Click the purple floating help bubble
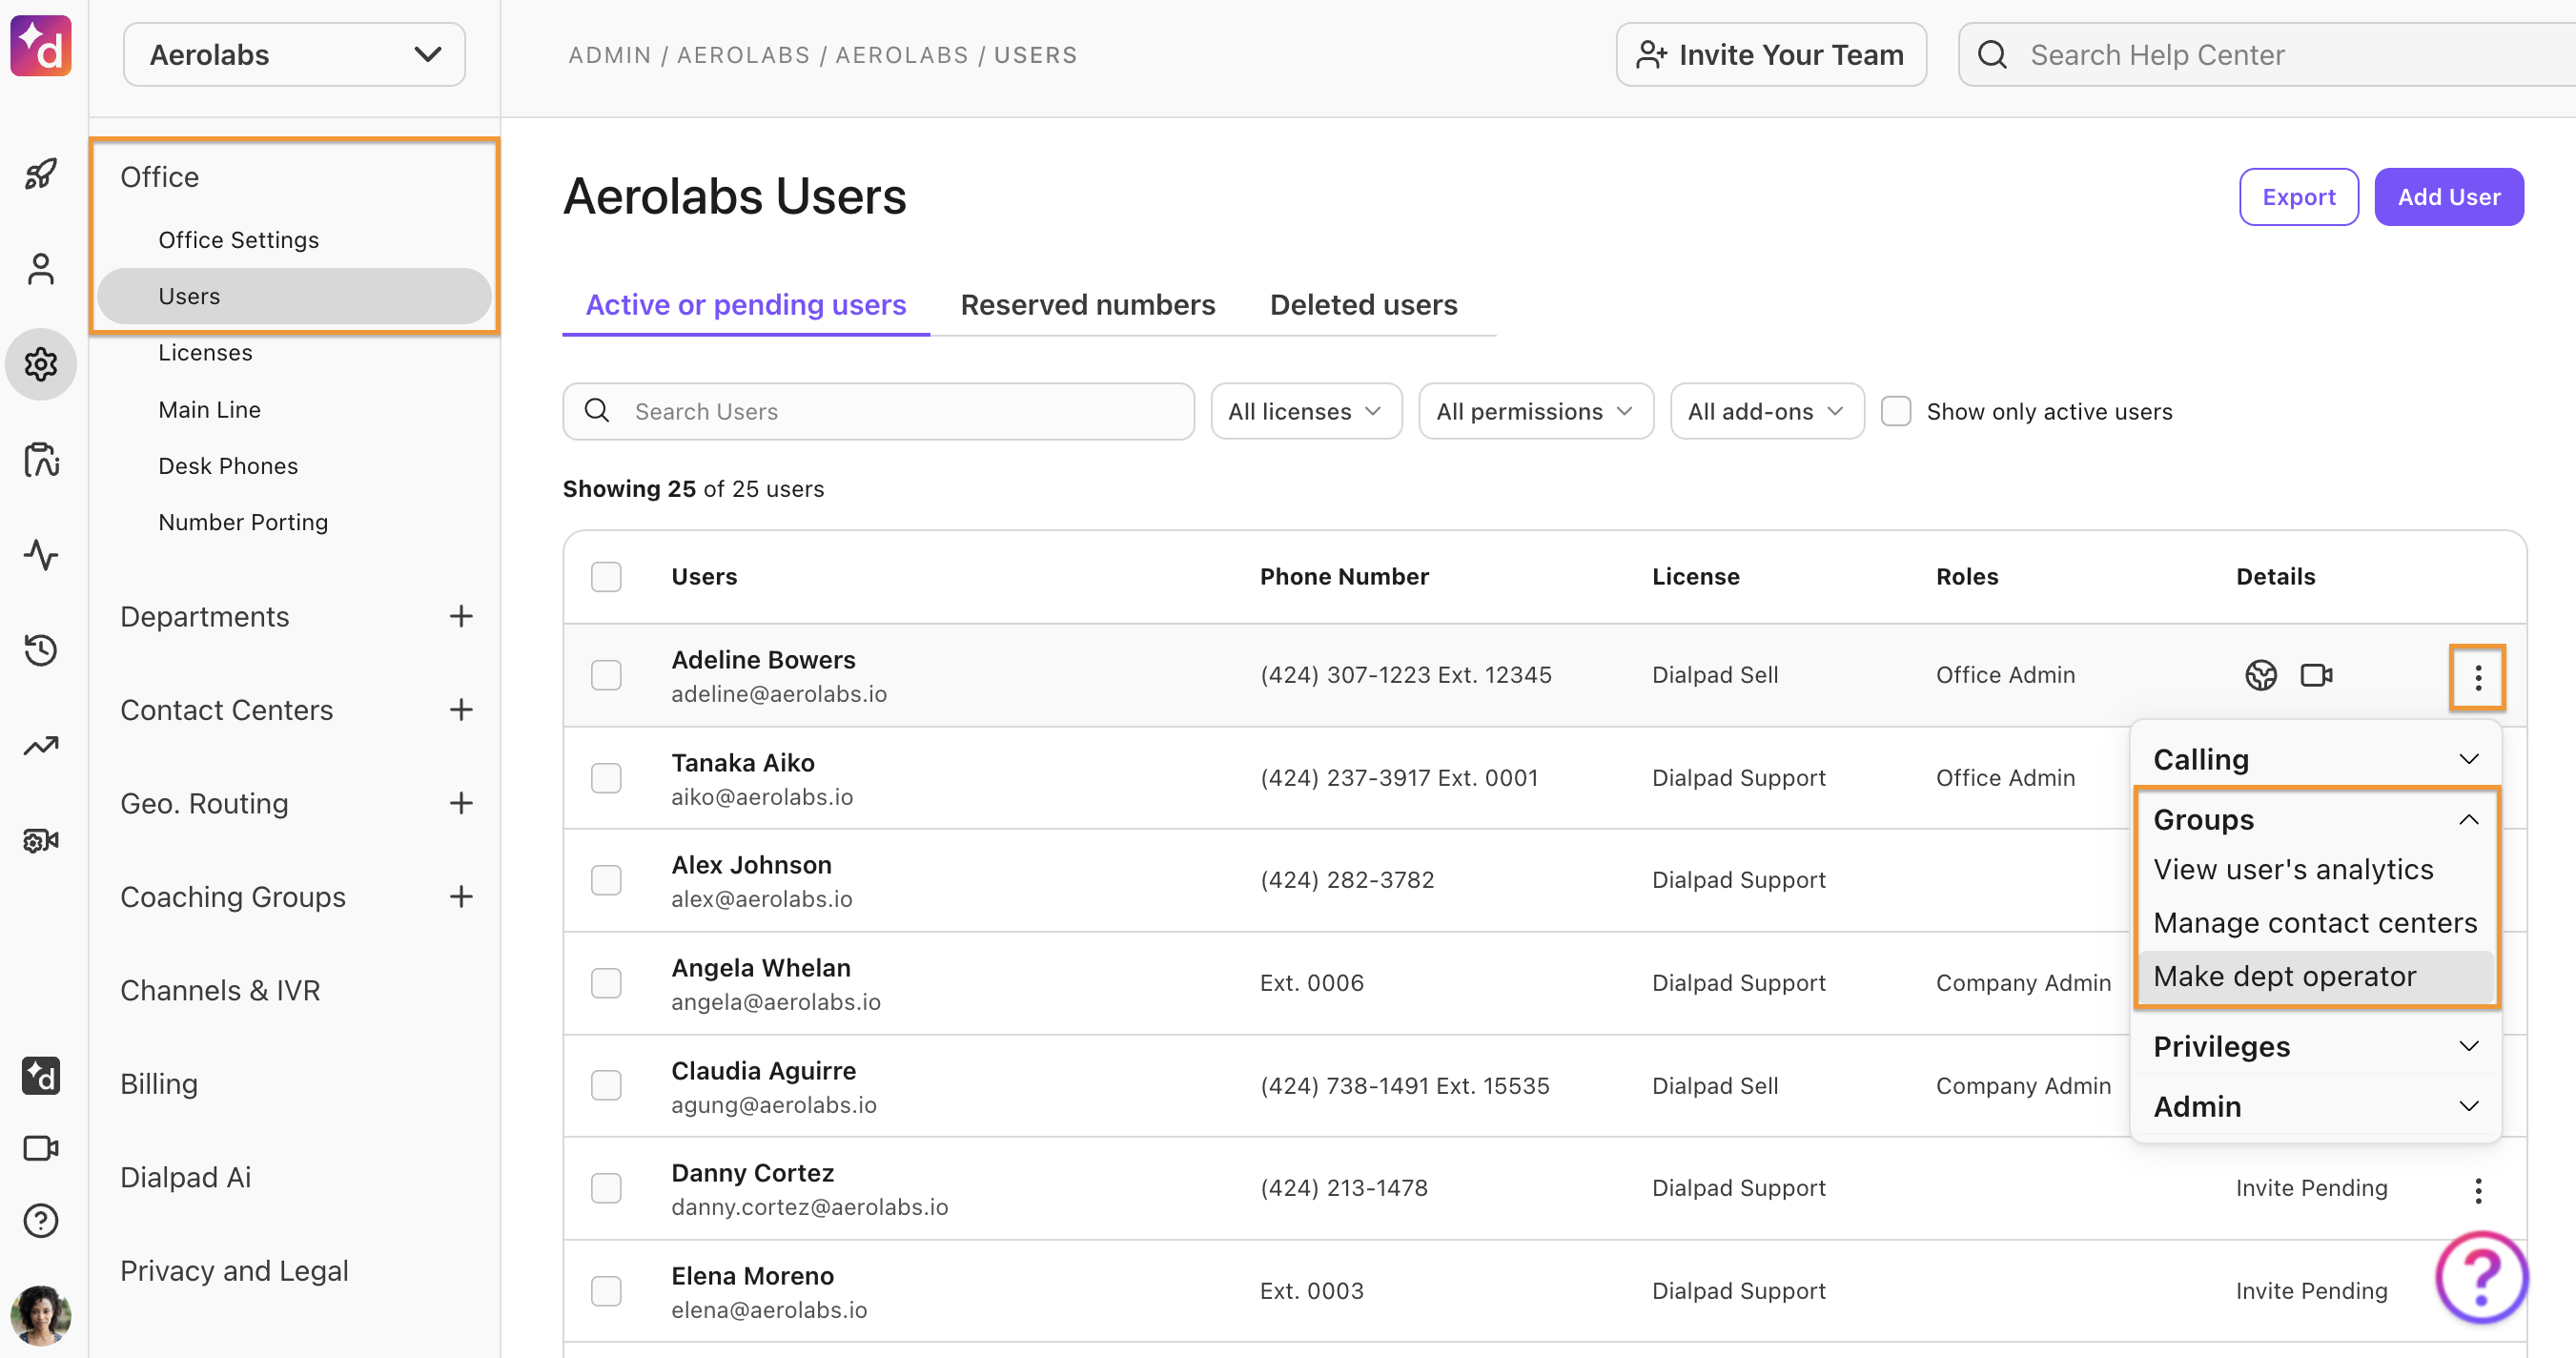The height and width of the screenshot is (1358, 2576). [x=2482, y=1276]
